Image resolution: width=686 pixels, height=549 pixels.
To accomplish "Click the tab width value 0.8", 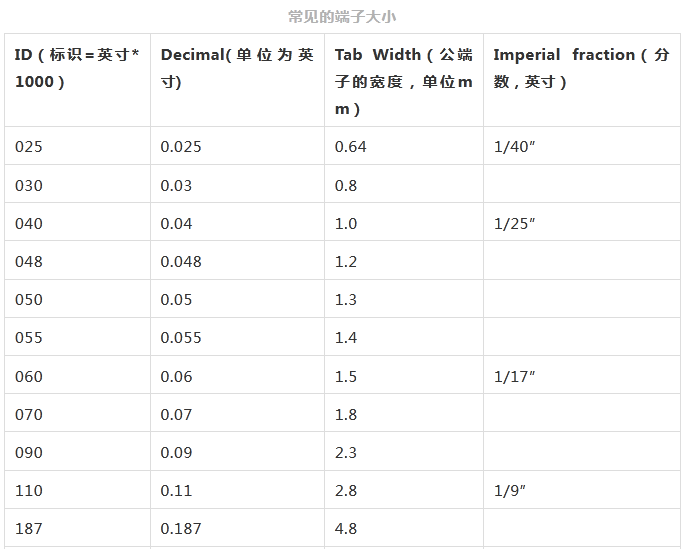I will (x=346, y=185).
